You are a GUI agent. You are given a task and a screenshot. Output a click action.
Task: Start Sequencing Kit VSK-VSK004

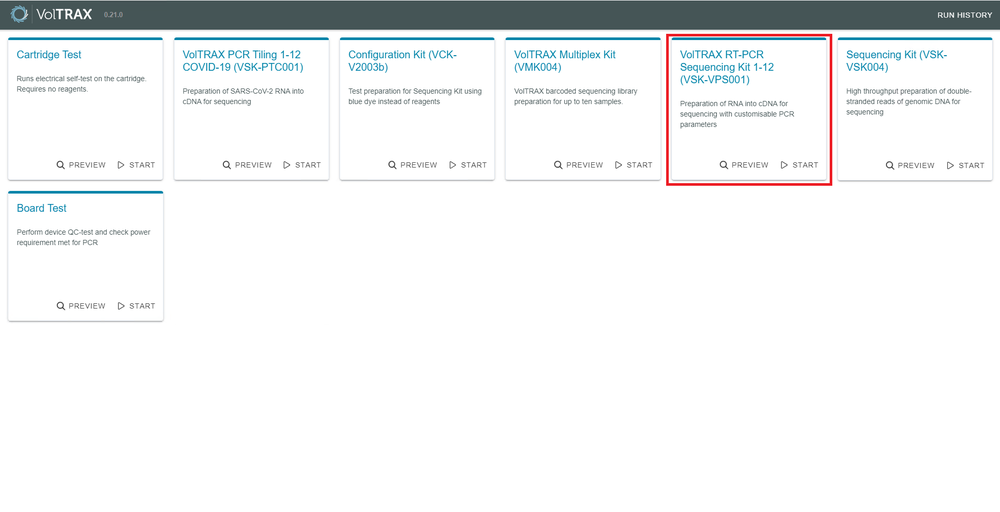966,165
